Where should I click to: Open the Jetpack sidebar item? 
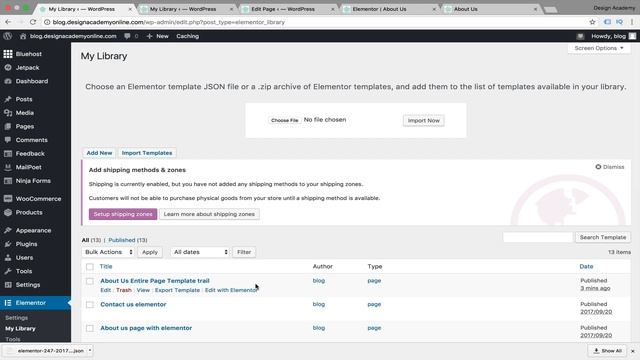27,67
